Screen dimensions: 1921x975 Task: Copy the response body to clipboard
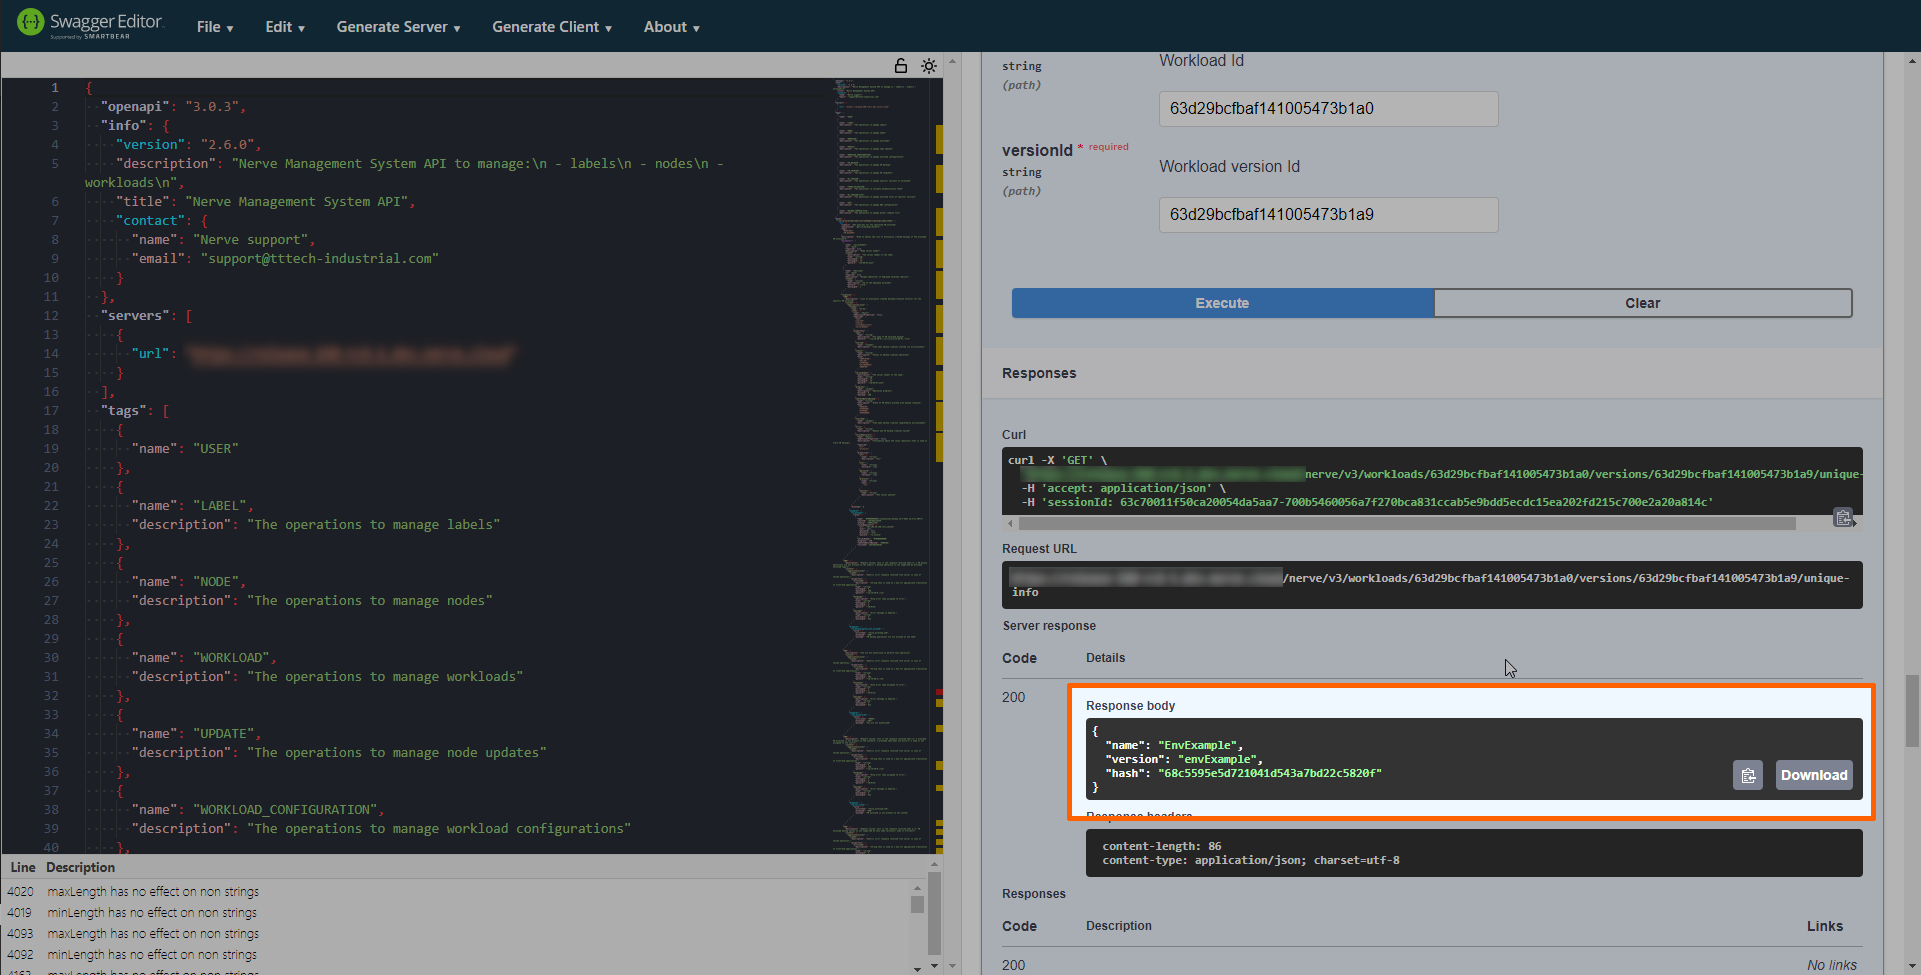coord(1747,775)
